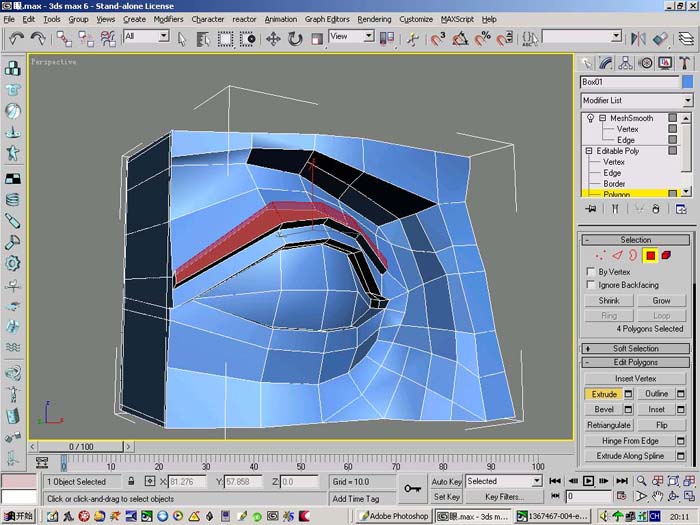Open the View reference coordinate dropdown

tap(351, 36)
